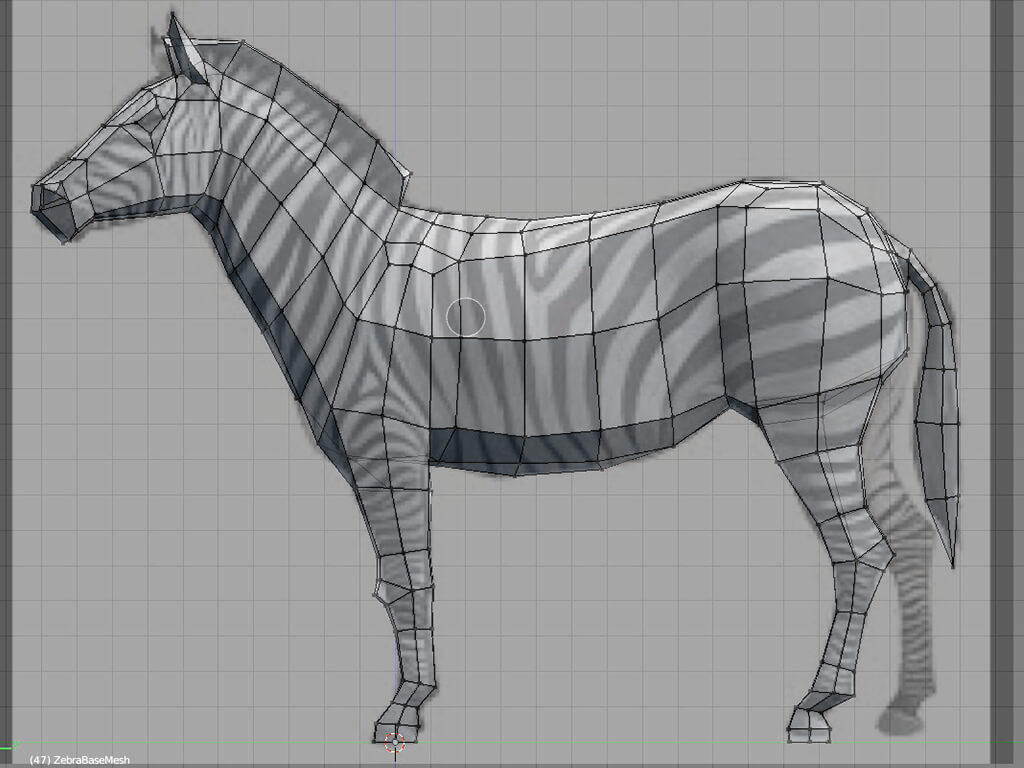Screen dimensions: 1024x768
Task: Pick the vertex at the mane's lower end
Action: 408,175
